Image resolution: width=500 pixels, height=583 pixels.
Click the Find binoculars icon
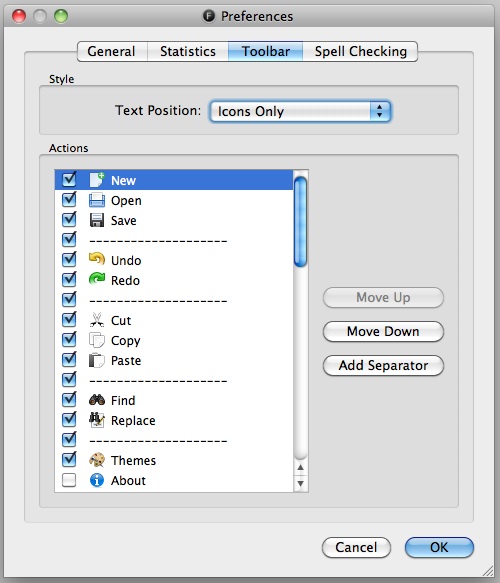point(97,400)
